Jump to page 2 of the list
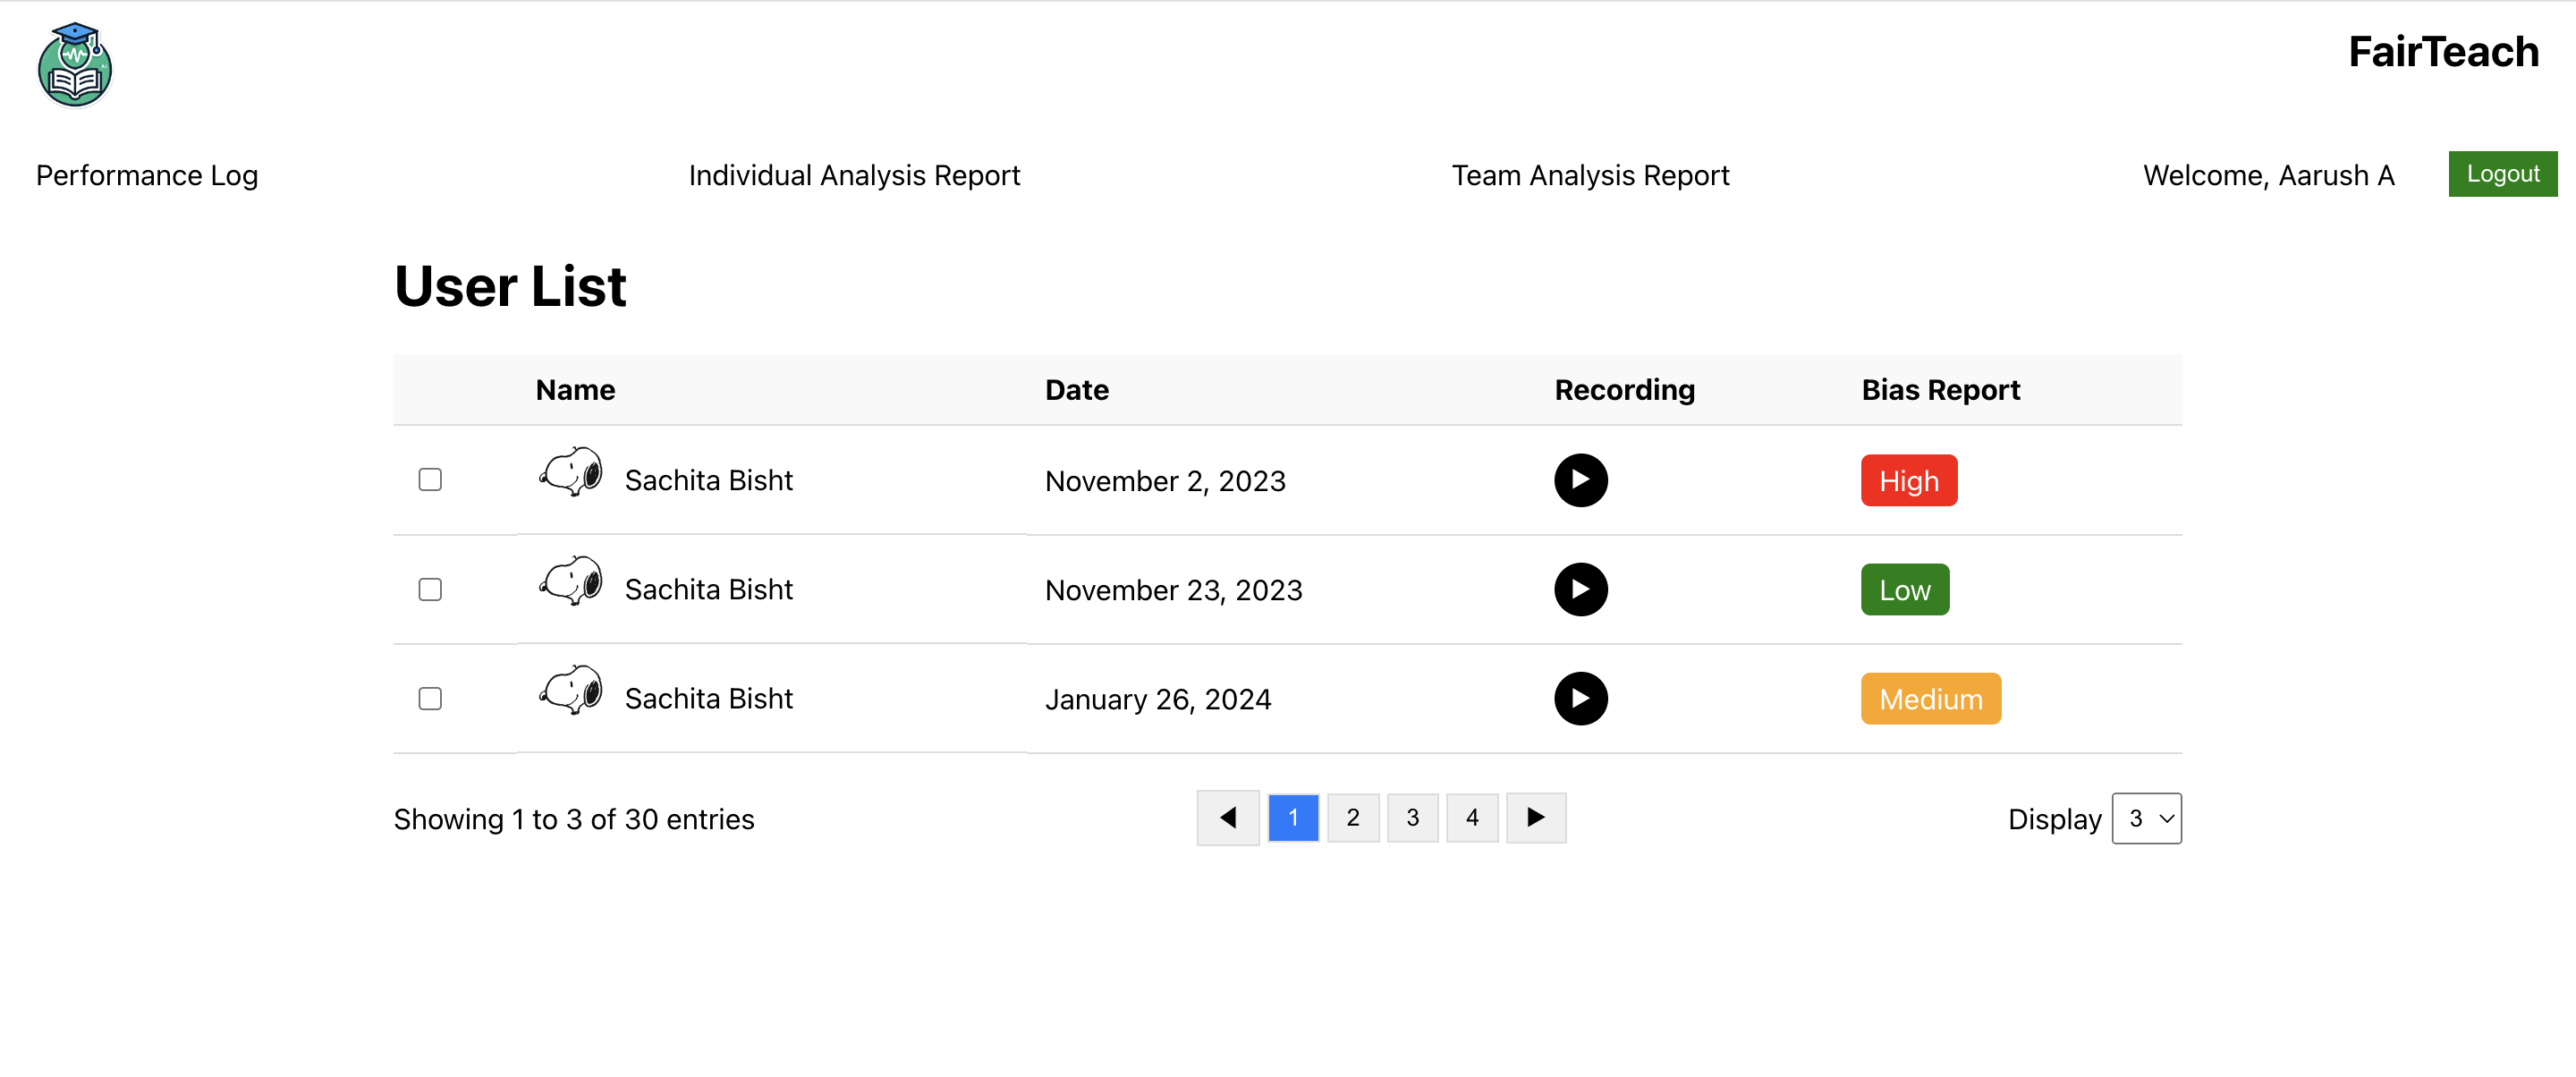Image resolution: width=2576 pixels, height=1077 pixels. click(1353, 818)
